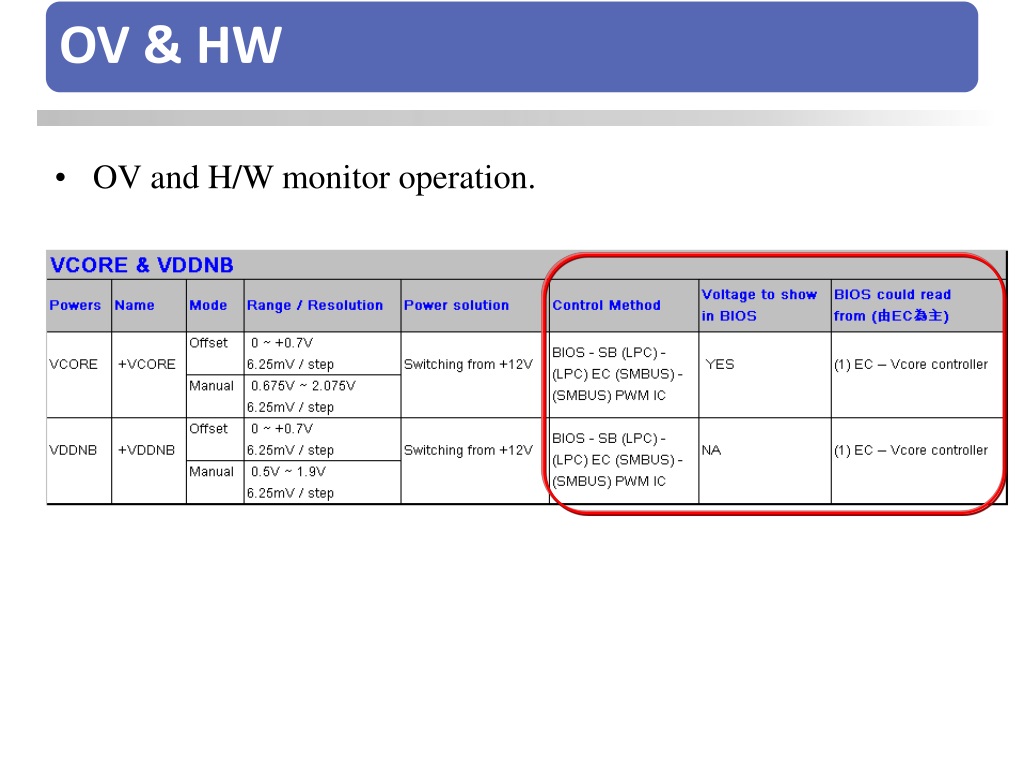Select '(1) EC – Vcore controller' in VDDNB row

(911, 451)
